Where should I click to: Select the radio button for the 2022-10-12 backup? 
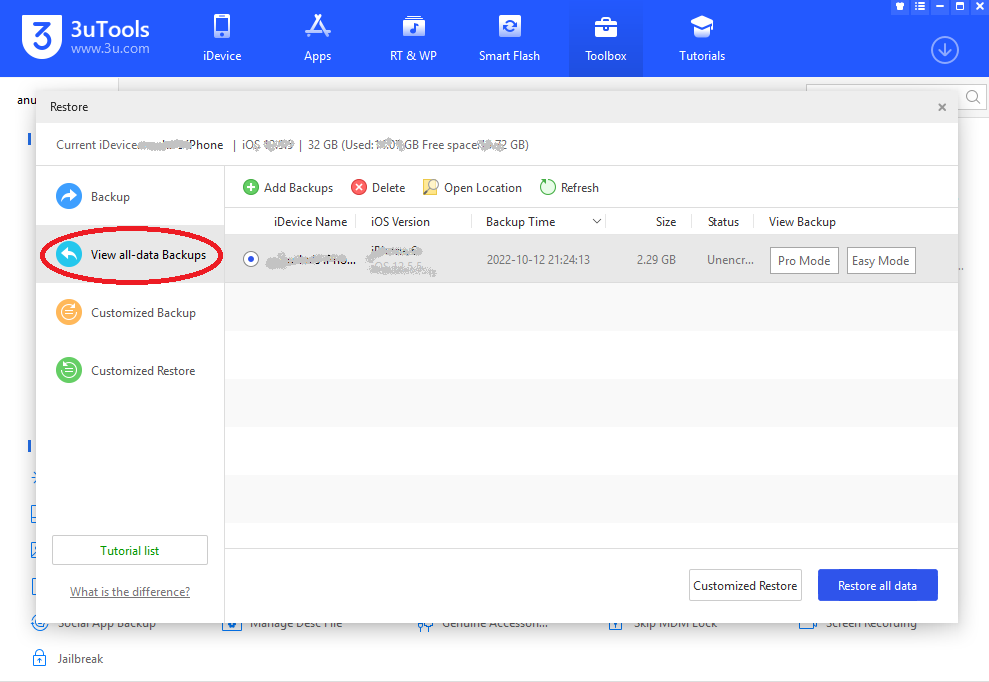pyautogui.click(x=251, y=259)
